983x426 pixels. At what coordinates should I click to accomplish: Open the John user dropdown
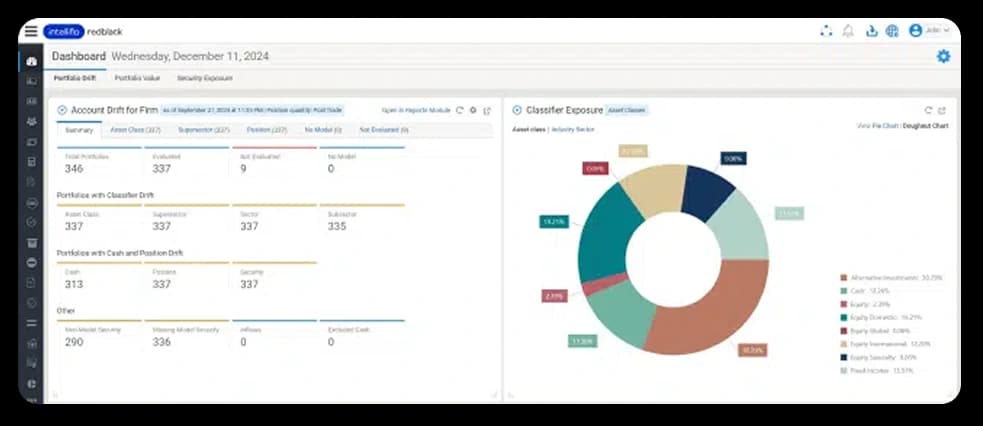(938, 30)
